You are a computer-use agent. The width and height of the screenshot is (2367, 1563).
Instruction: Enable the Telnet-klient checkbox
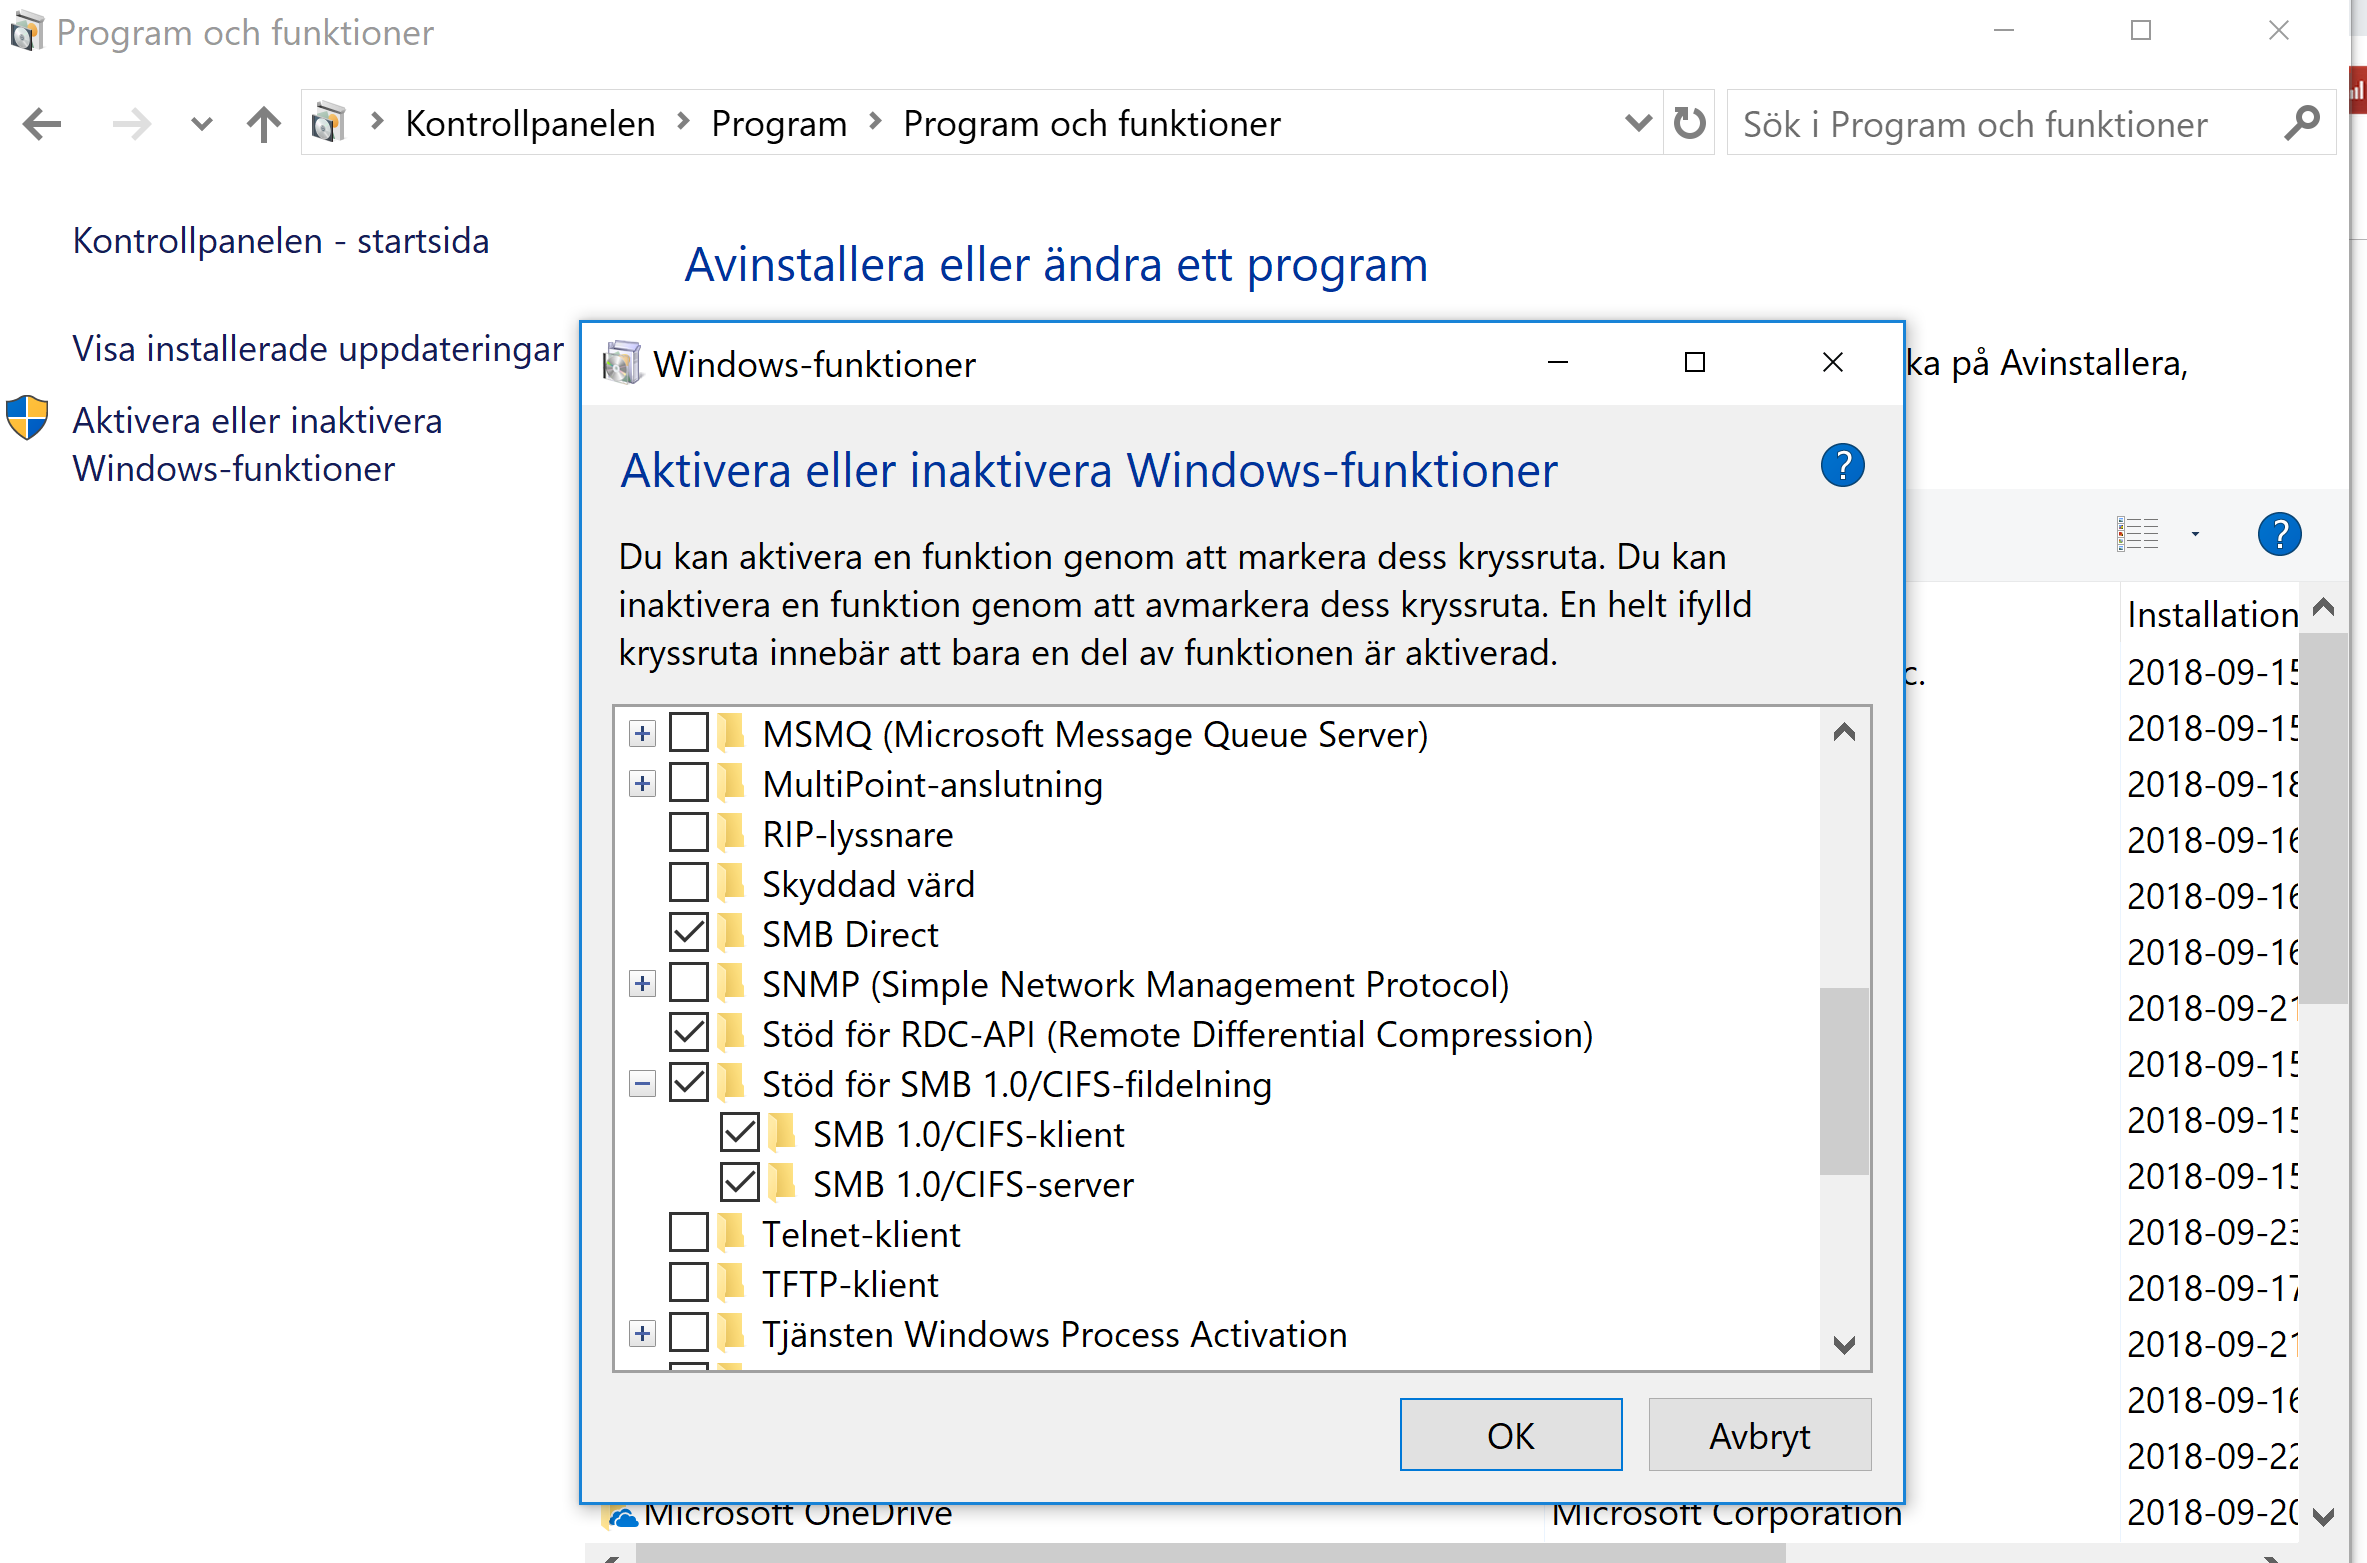pos(689,1233)
